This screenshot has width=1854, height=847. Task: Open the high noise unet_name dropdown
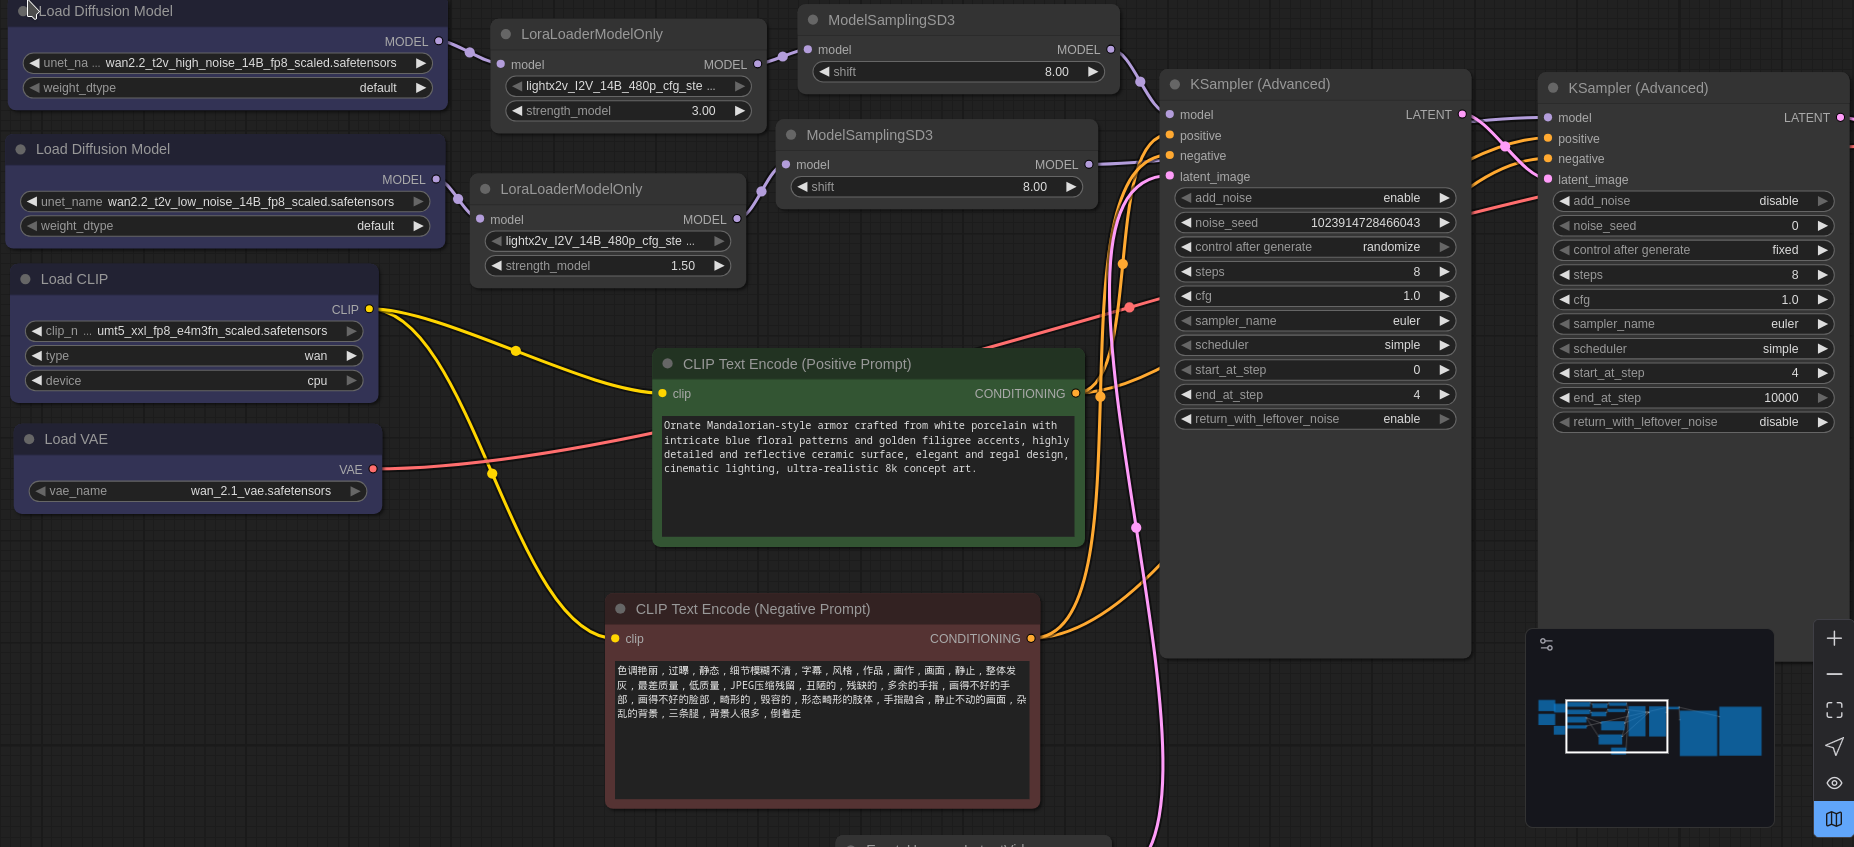228,63
